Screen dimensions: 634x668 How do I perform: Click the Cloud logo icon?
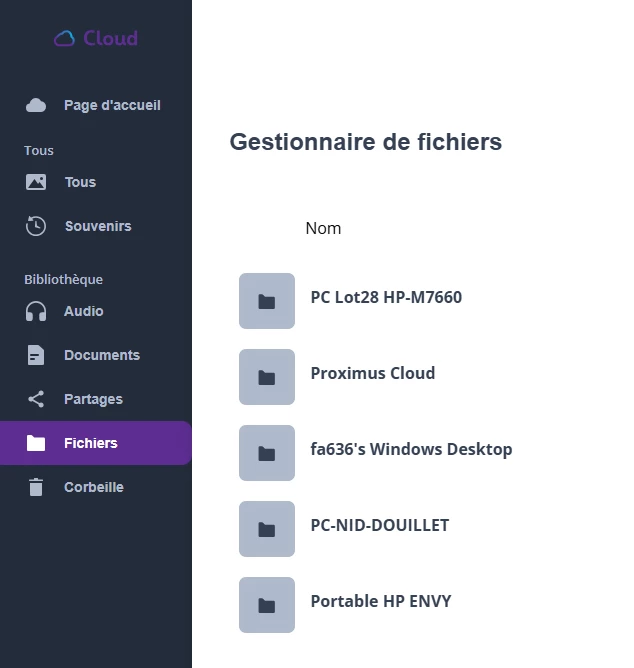click(x=65, y=39)
